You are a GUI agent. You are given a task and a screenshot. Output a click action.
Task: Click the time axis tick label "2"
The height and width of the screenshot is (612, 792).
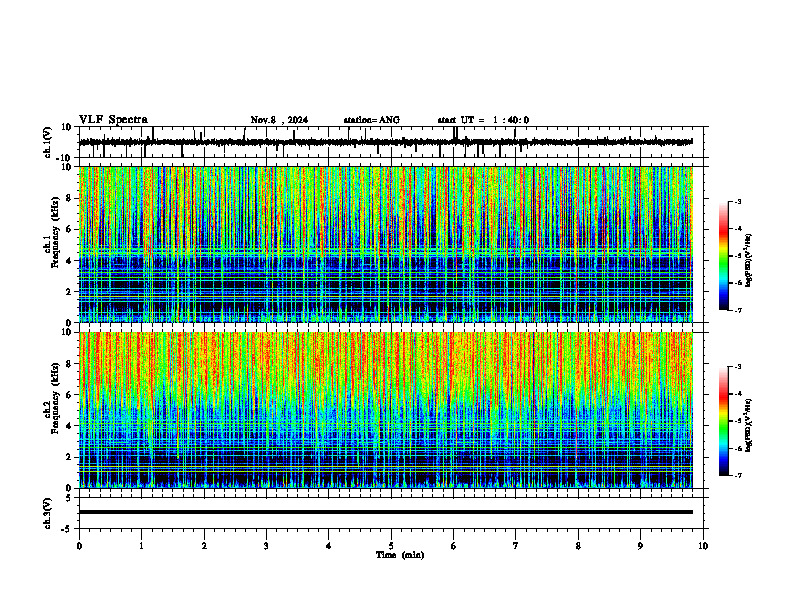tap(204, 546)
